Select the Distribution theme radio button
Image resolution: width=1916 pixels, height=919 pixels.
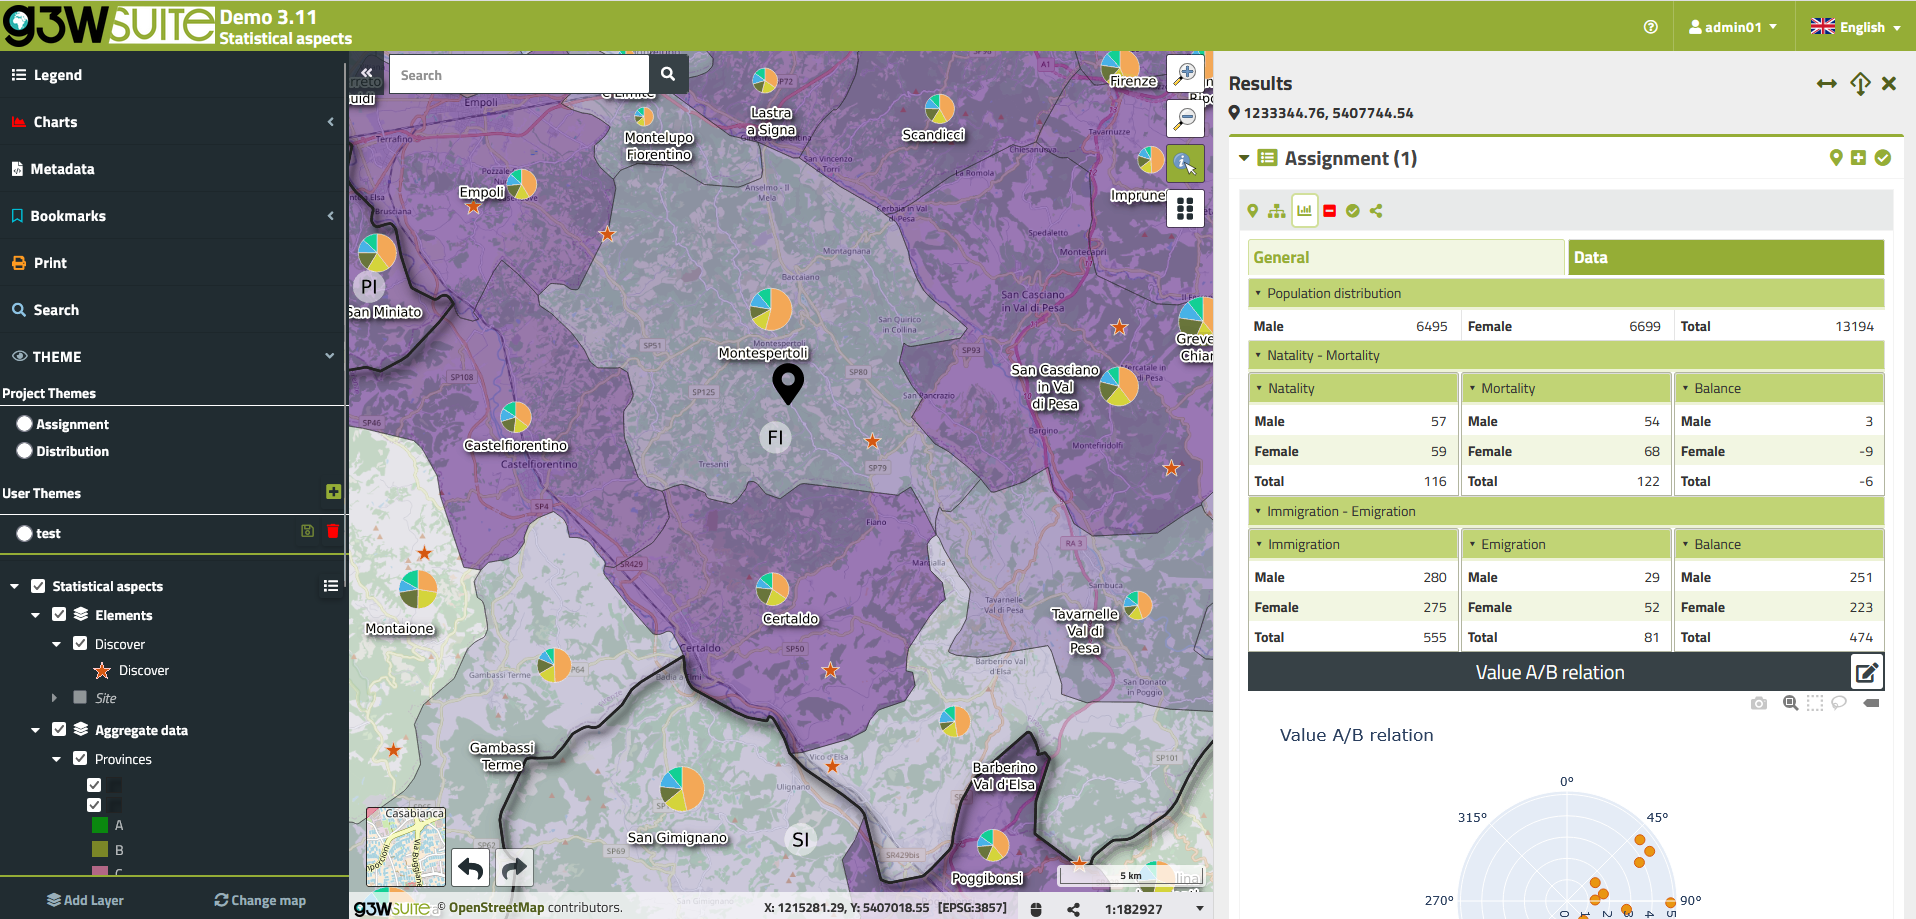coord(25,451)
